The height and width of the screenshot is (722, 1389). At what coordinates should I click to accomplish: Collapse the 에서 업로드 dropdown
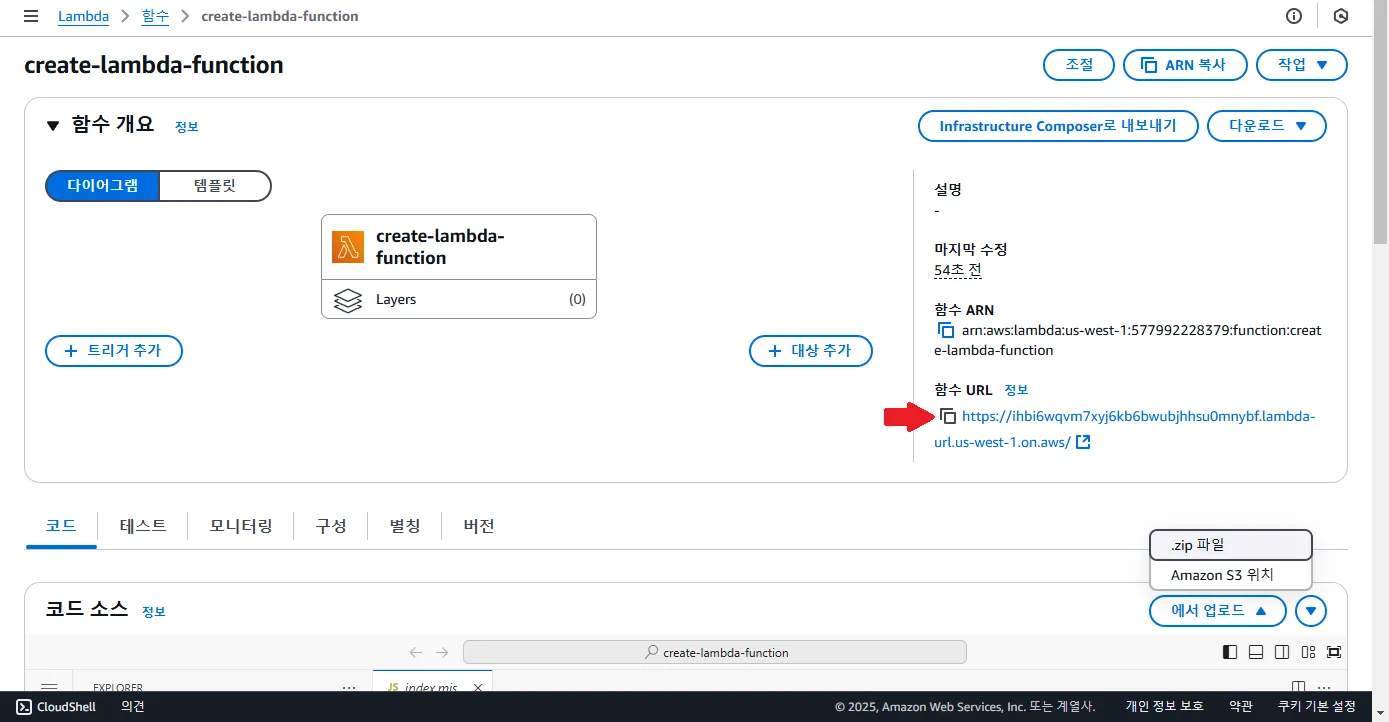point(1218,610)
